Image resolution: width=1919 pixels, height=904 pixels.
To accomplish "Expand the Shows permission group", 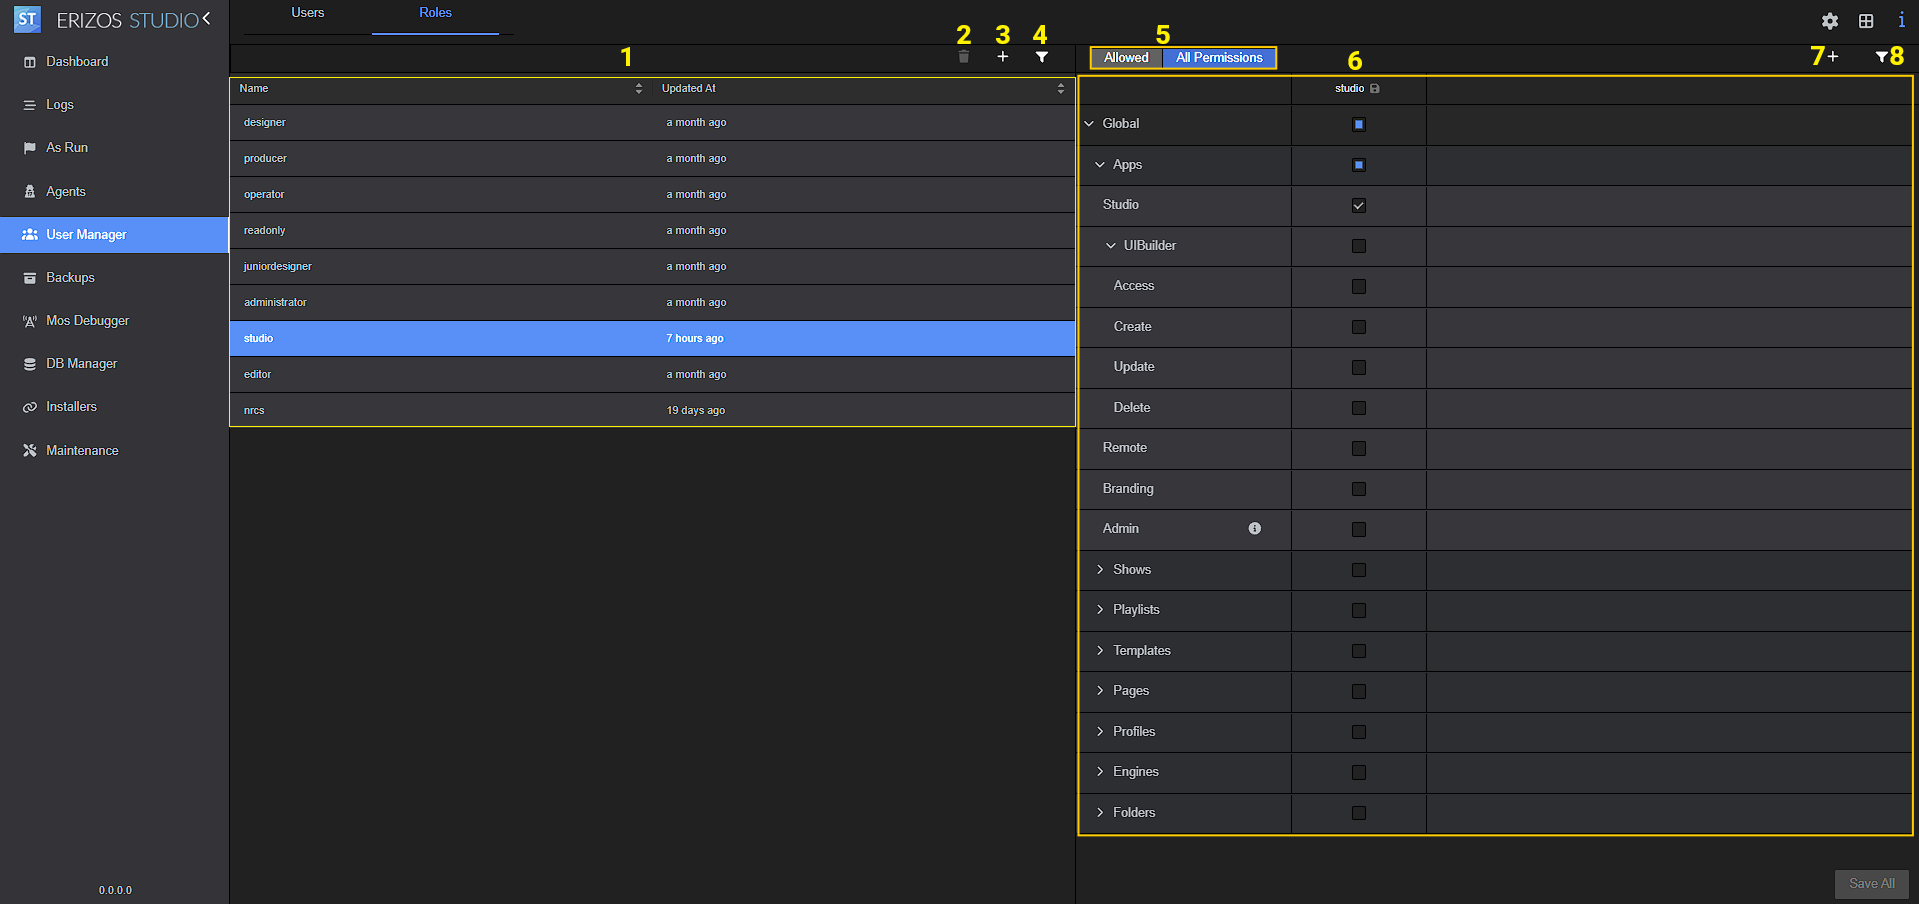I will (x=1100, y=570).
